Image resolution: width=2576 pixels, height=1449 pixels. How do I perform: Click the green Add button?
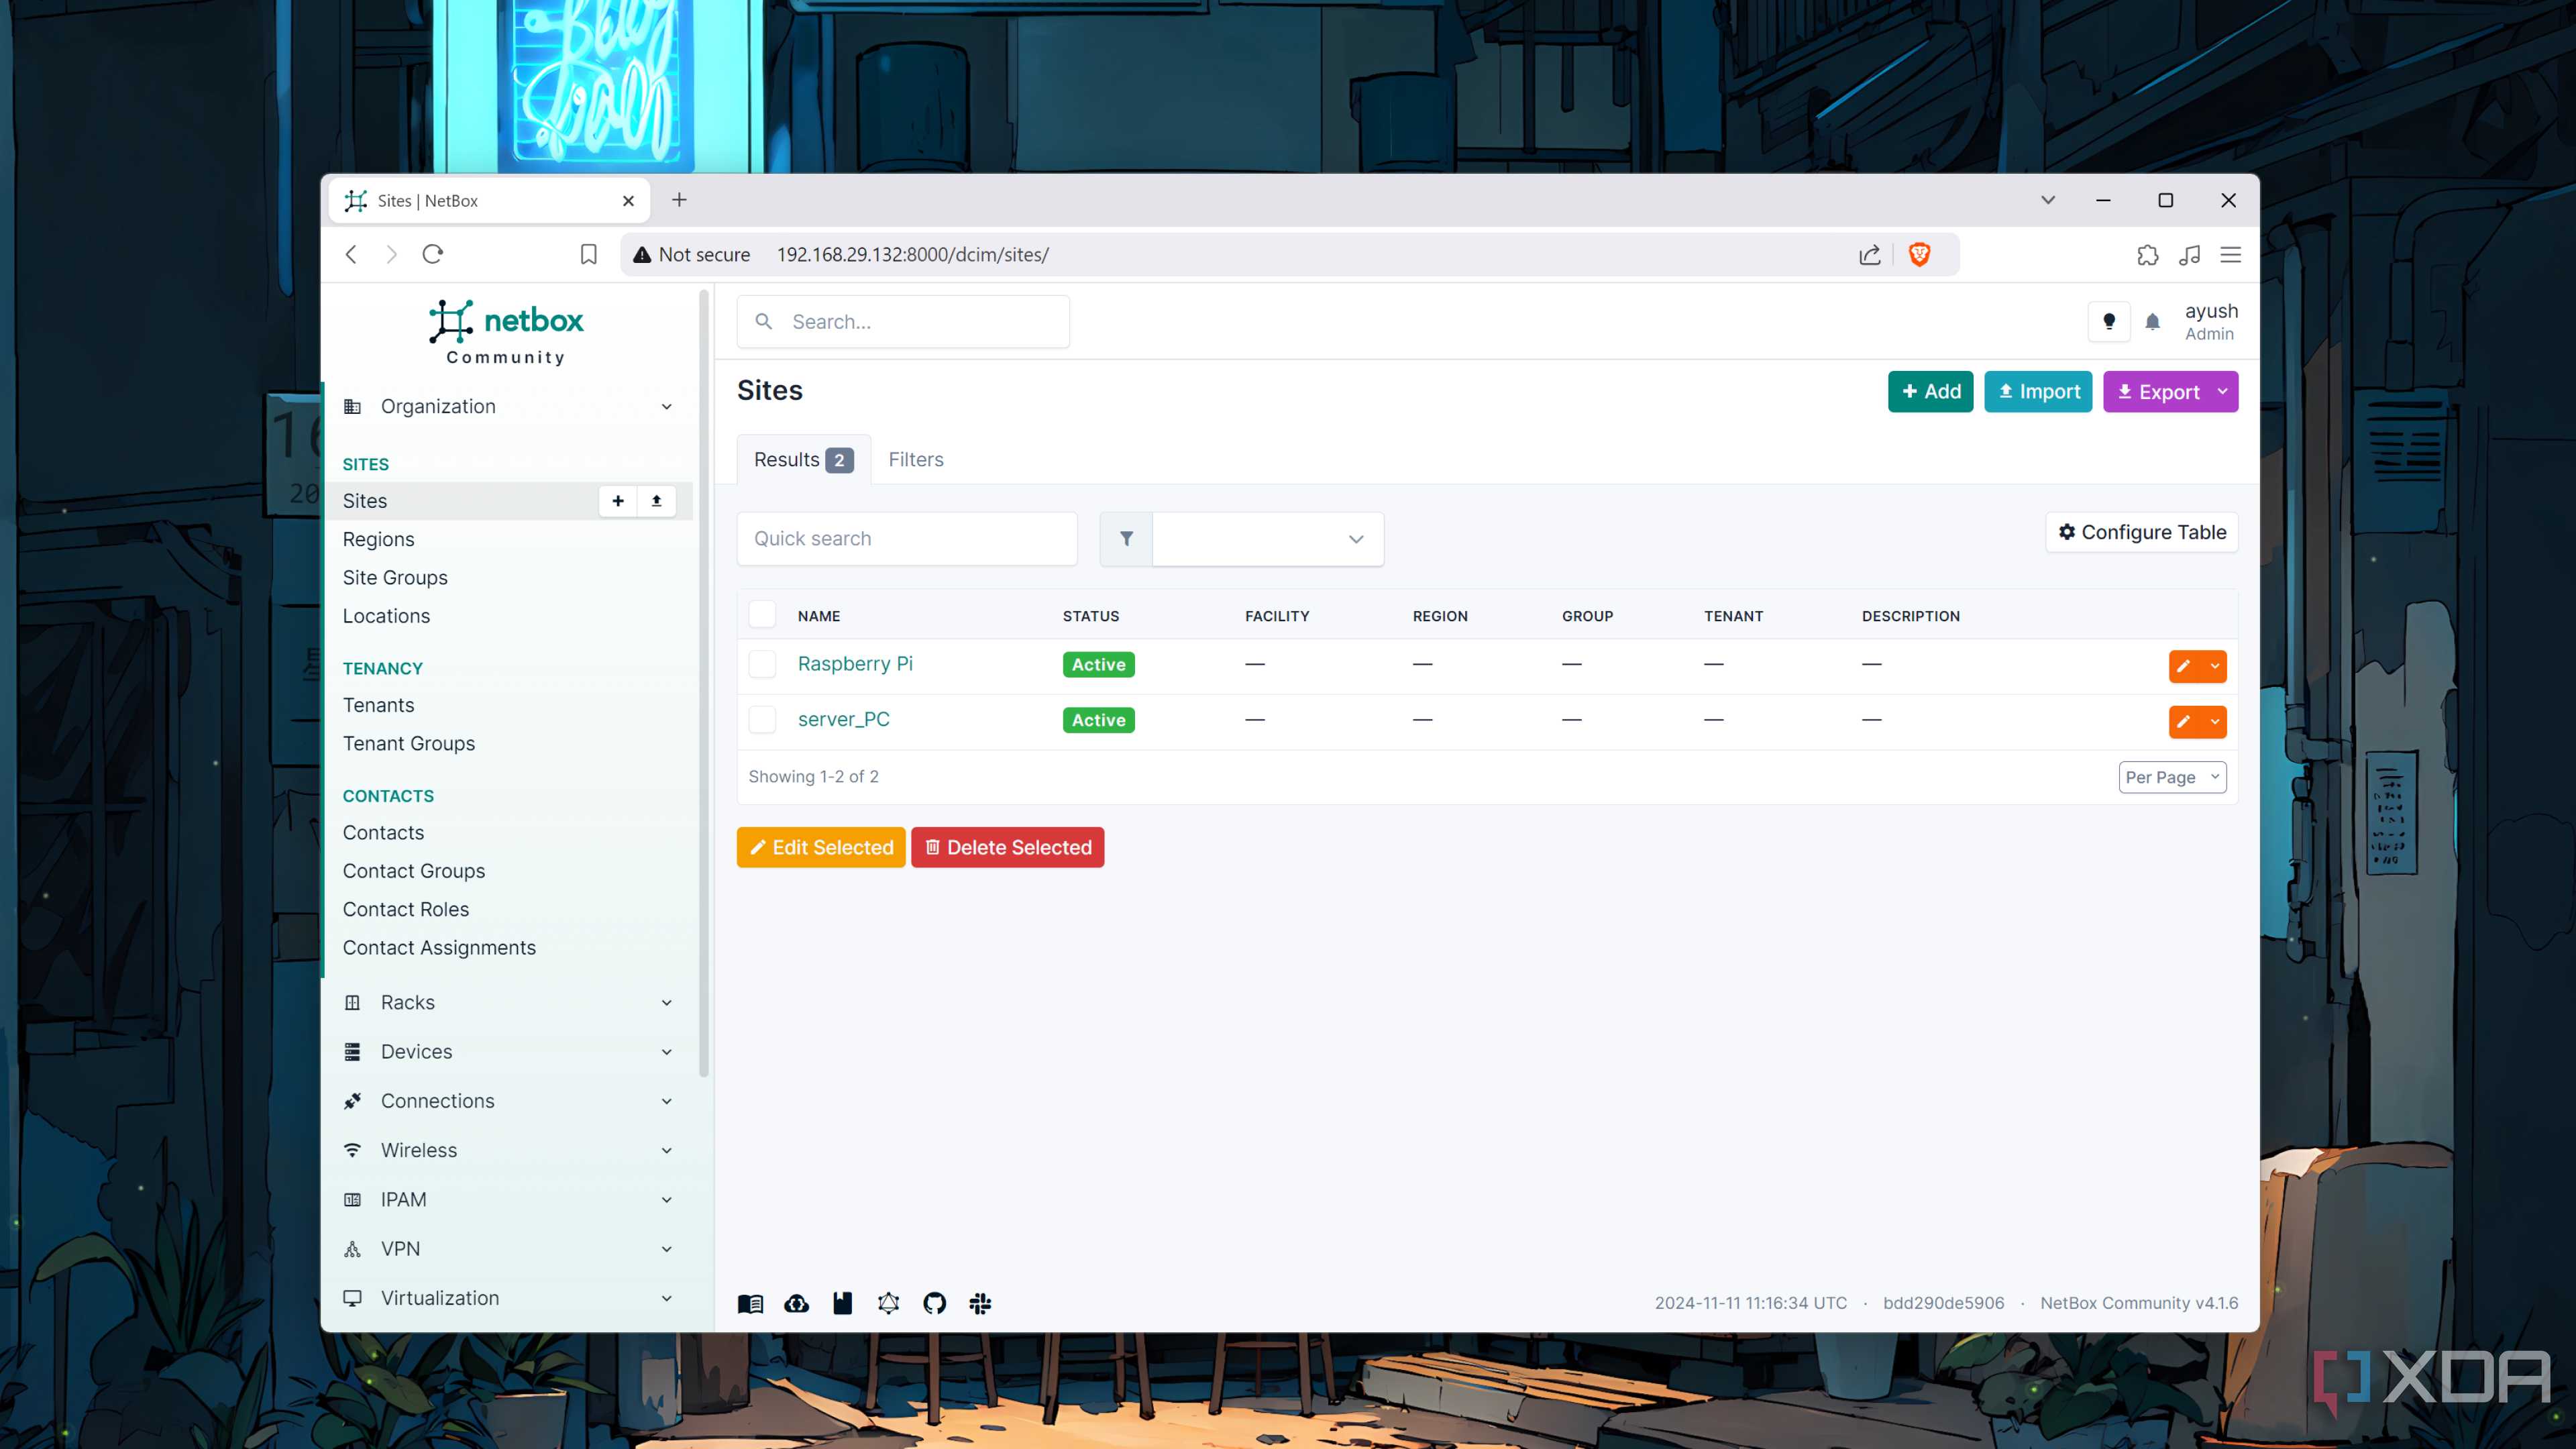pyautogui.click(x=1930, y=391)
